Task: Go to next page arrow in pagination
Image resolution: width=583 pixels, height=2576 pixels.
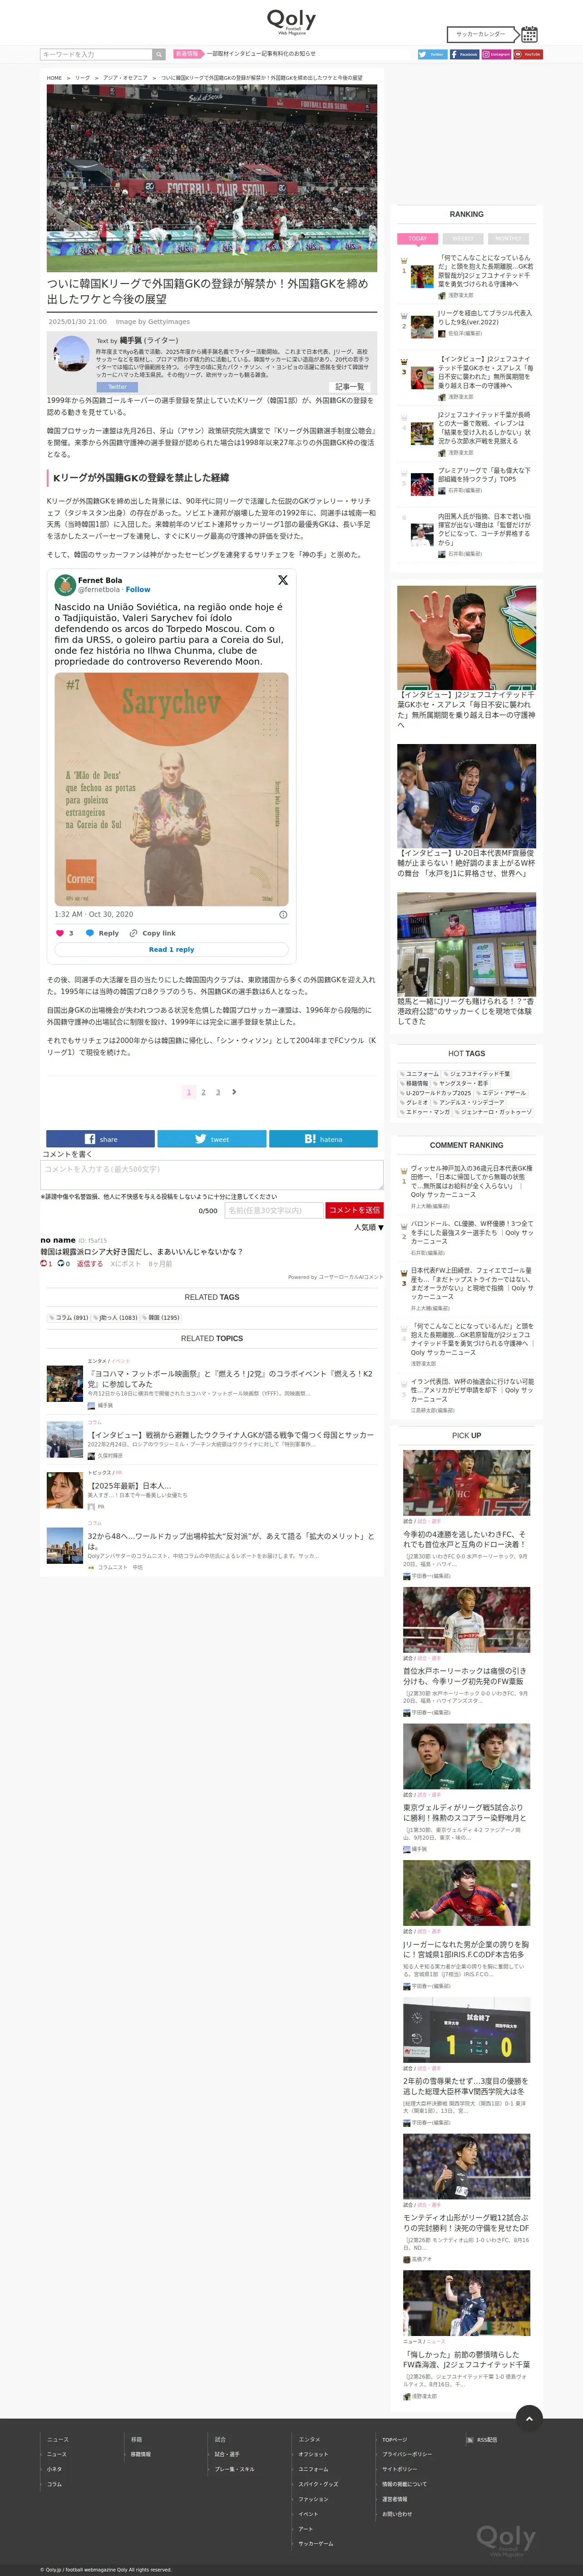Action: 234,1092
